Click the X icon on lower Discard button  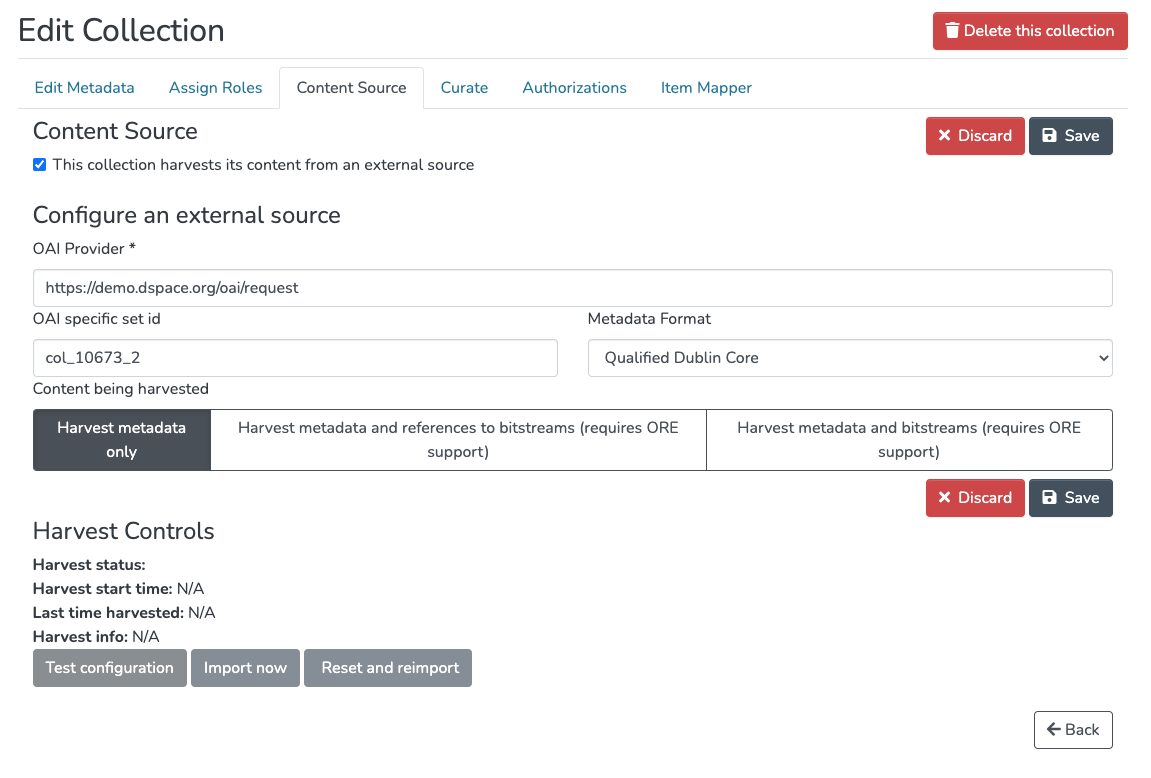tap(944, 498)
